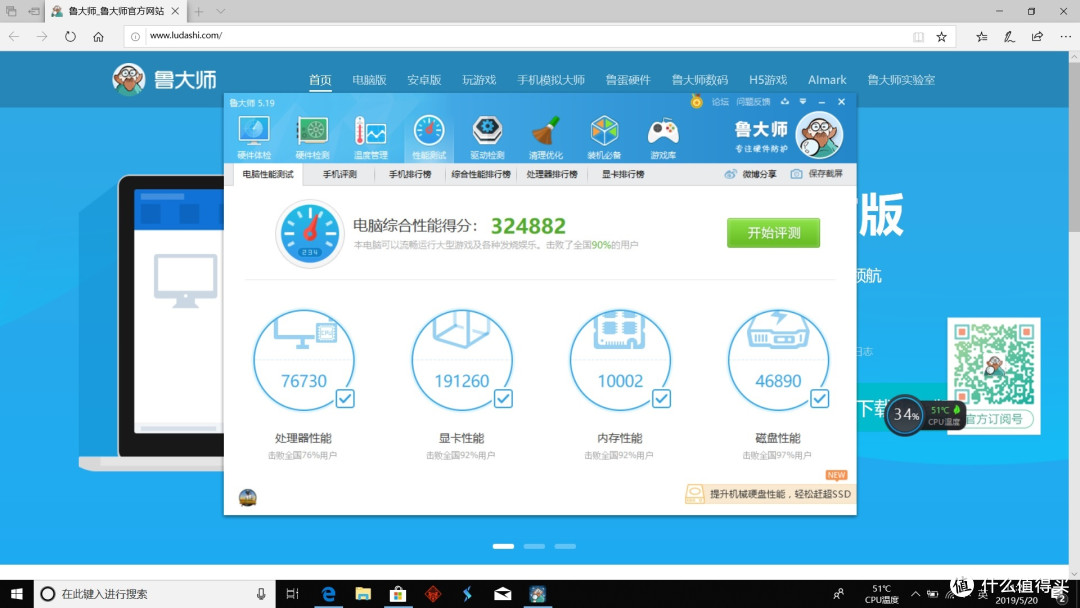Viewport: 1080px width, 608px height.
Task: Click browser share icon
Action: 1037,36
